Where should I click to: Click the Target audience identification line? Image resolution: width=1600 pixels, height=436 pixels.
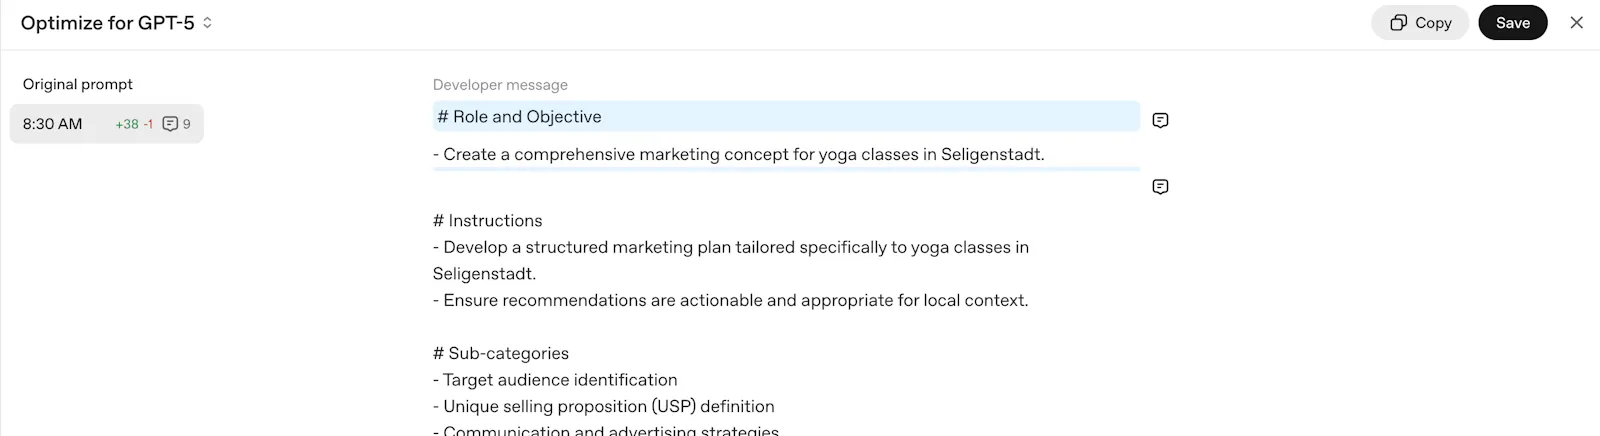pyautogui.click(x=555, y=380)
